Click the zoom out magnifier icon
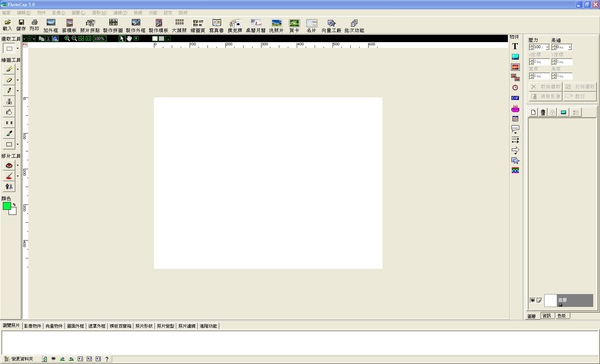Viewport: 600px width, 364px height. [x=74, y=38]
